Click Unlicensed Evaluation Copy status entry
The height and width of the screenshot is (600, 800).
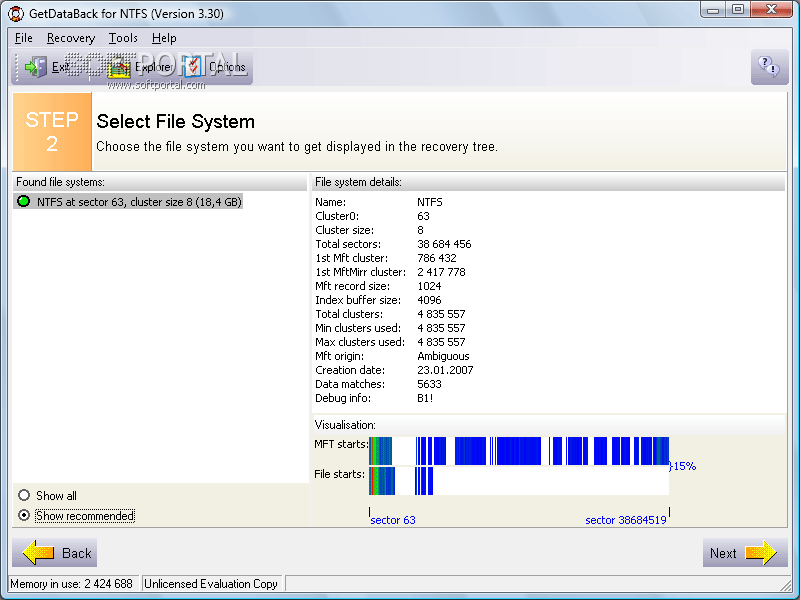click(211, 584)
